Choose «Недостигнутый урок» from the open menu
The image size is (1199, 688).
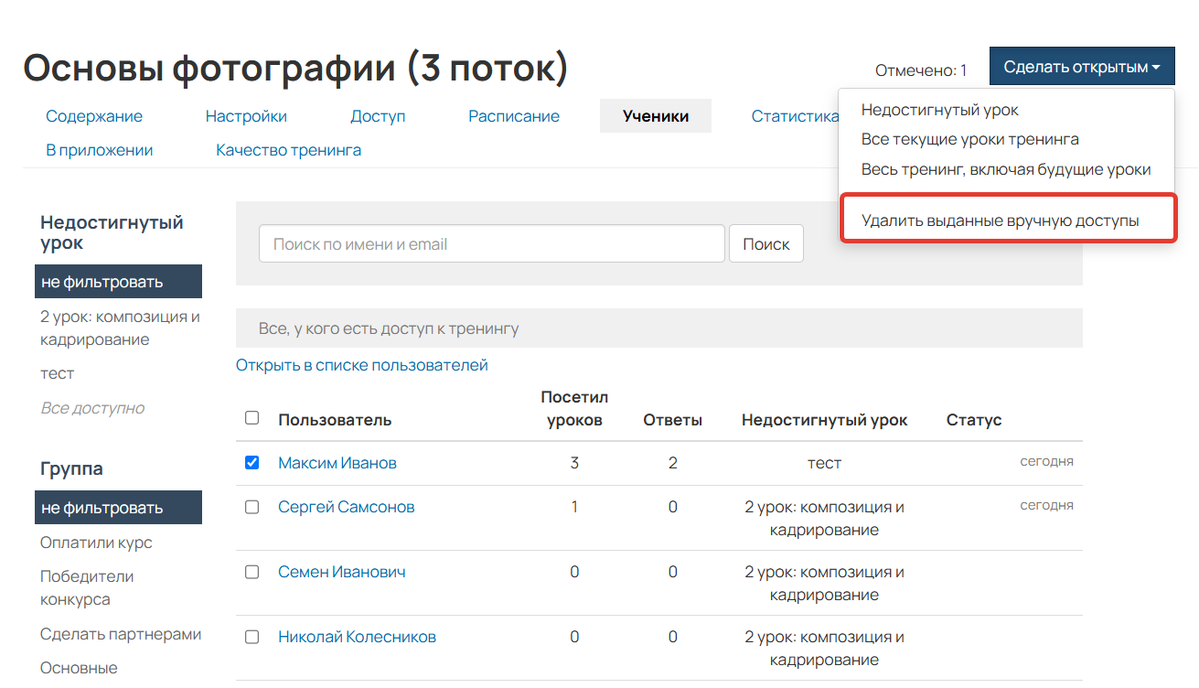tap(940, 110)
